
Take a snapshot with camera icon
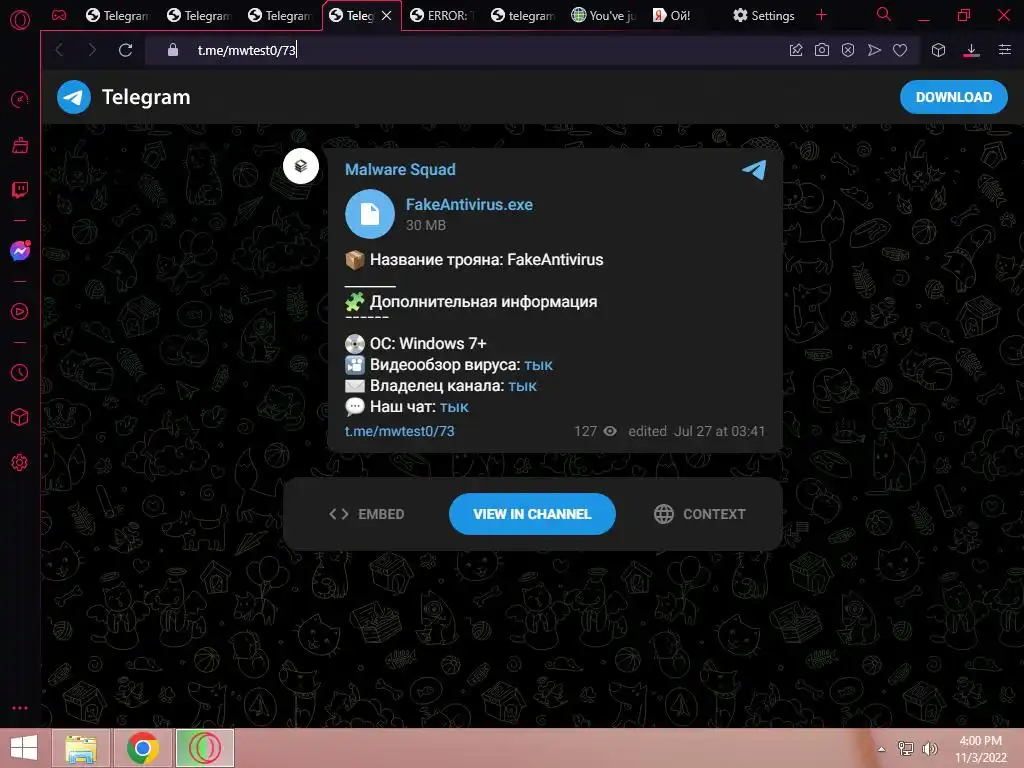click(822, 50)
